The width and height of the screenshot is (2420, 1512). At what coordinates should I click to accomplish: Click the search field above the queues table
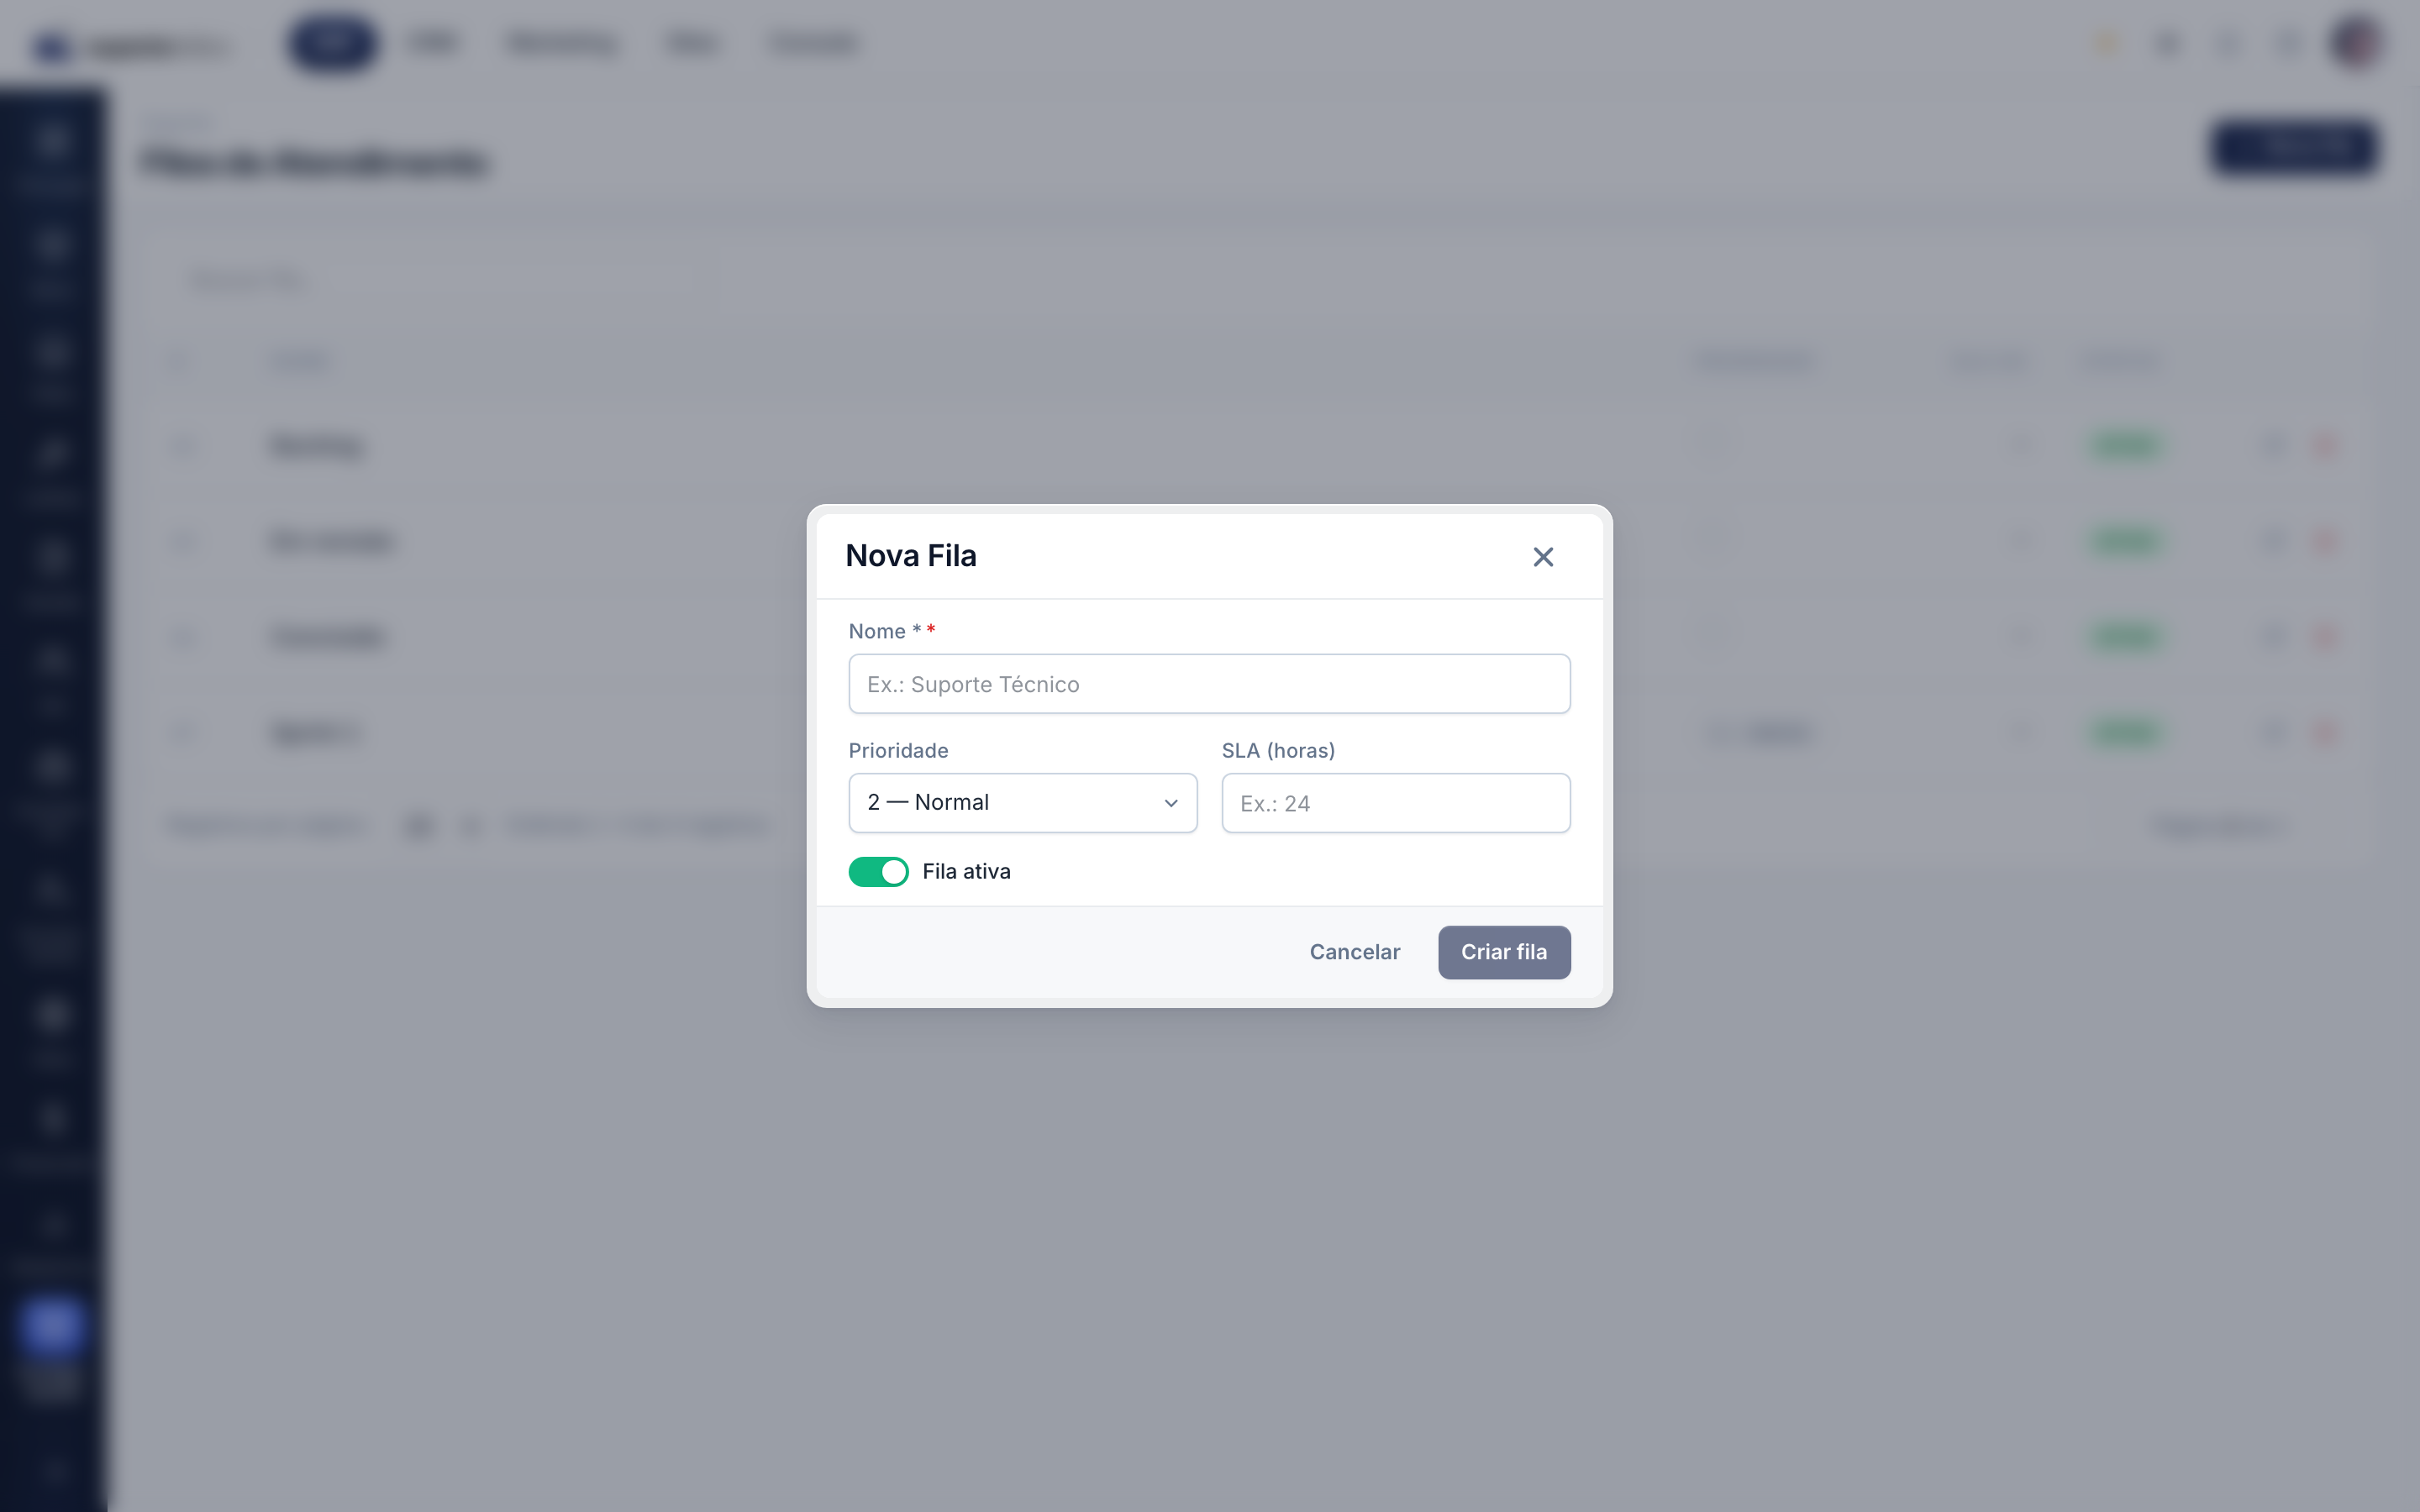440,280
